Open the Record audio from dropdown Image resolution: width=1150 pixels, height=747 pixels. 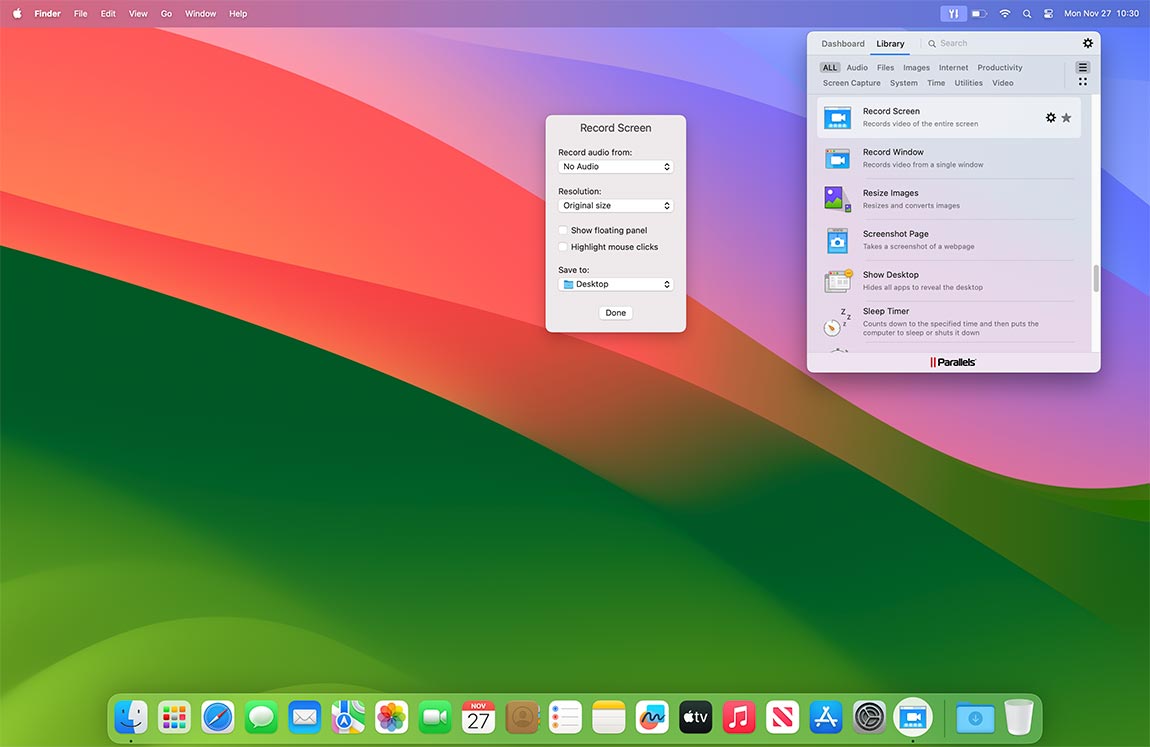coord(615,166)
